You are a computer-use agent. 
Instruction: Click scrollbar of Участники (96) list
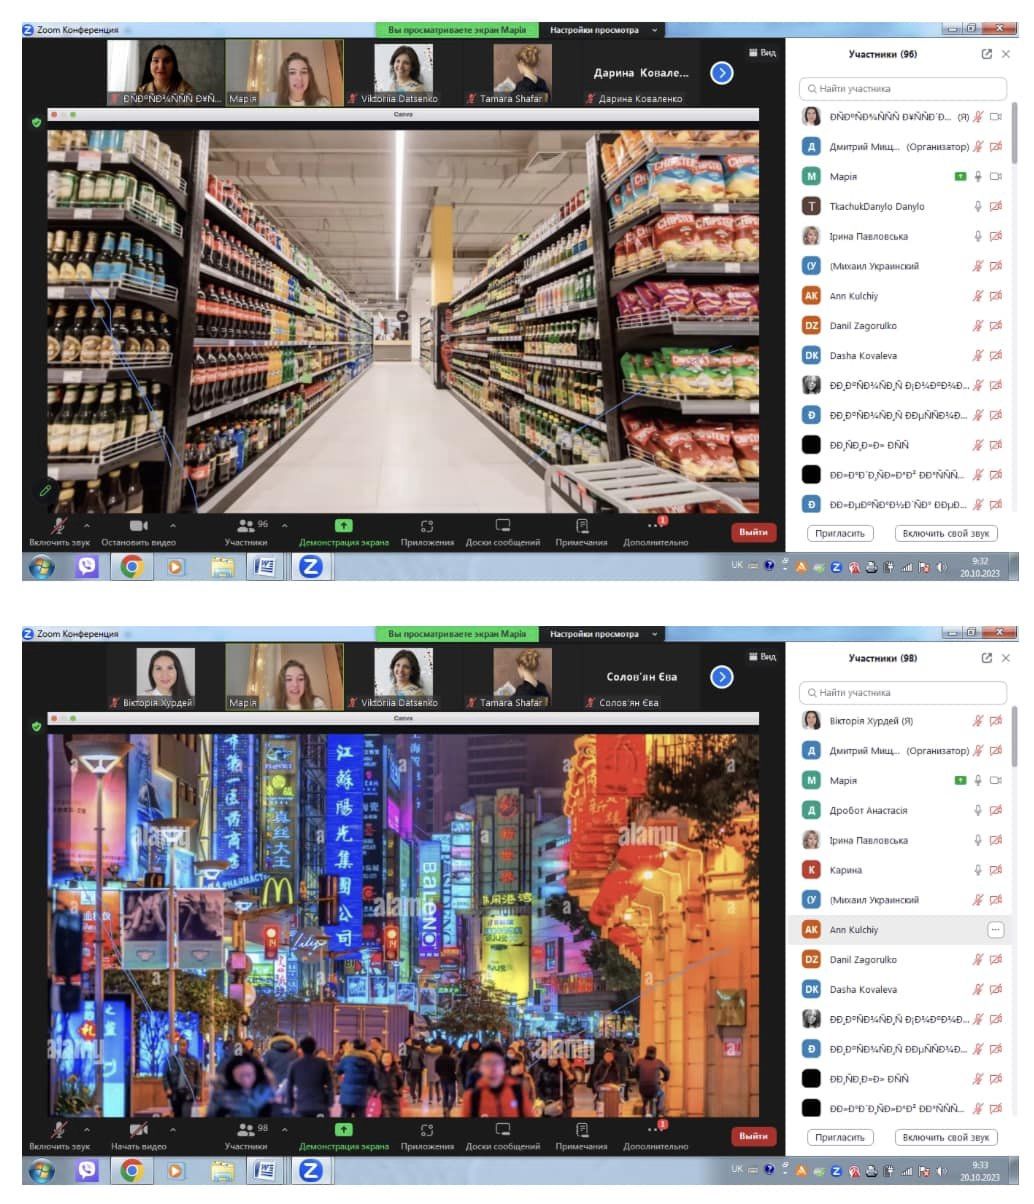(x=1014, y=131)
